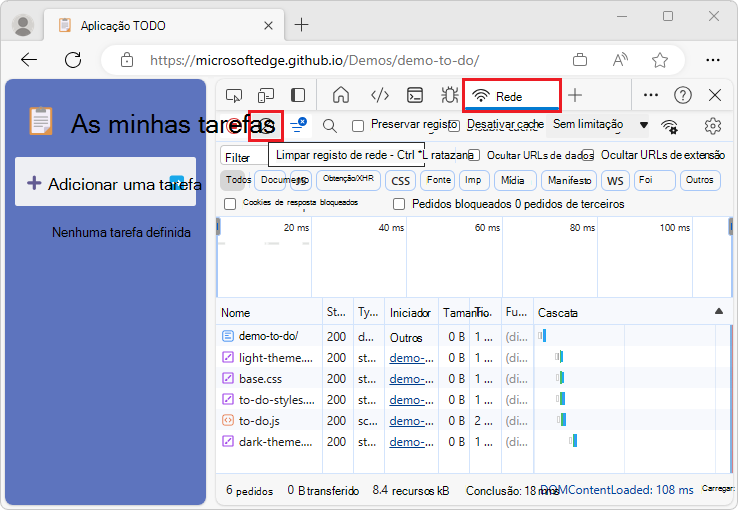Open Network settings gear icon
738x510 pixels.
pyautogui.click(x=712, y=126)
